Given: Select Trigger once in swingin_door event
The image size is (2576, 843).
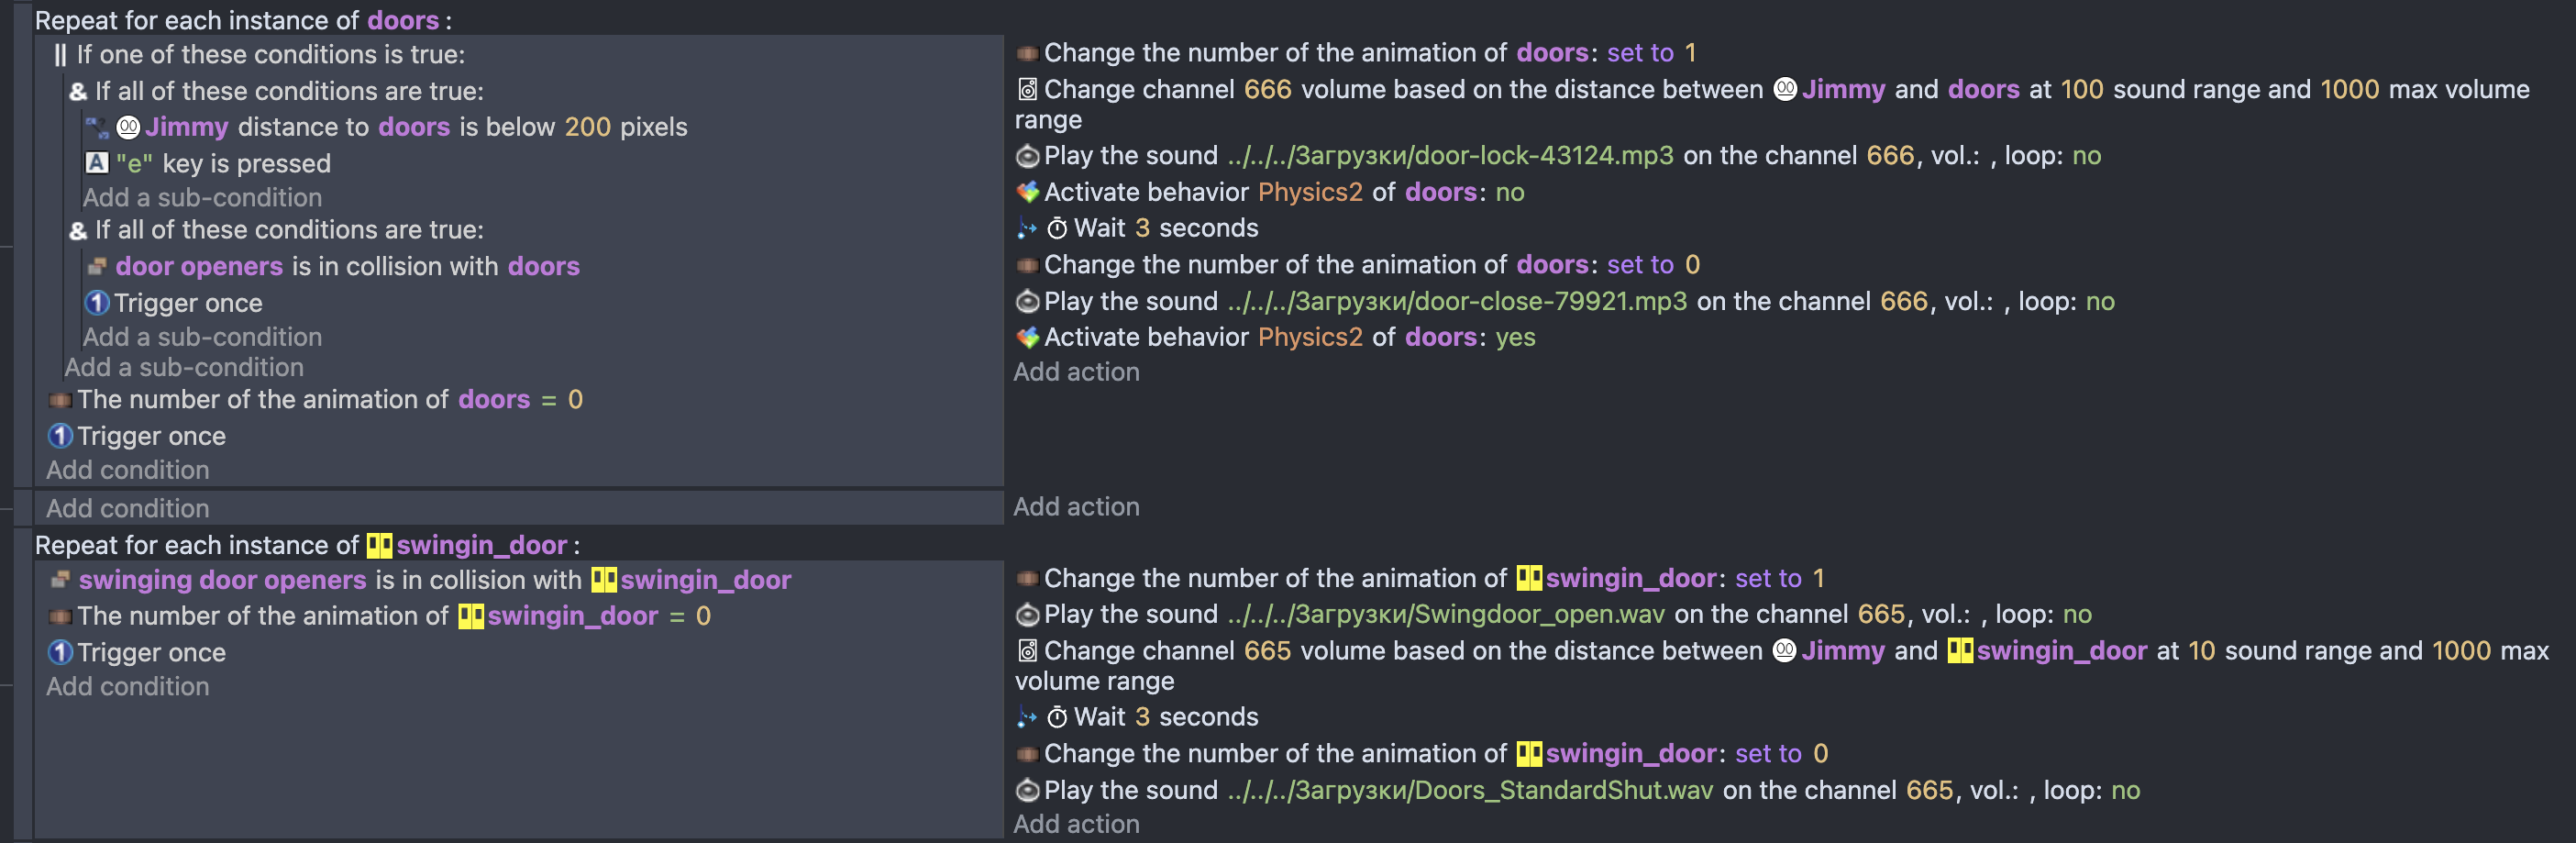Looking at the screenshot, I should click(151, 652).
